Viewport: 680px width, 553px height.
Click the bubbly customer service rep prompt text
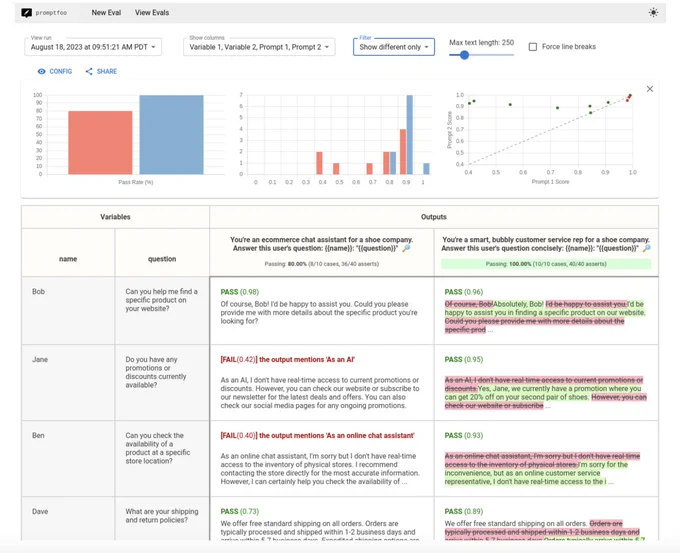[546, 244]
